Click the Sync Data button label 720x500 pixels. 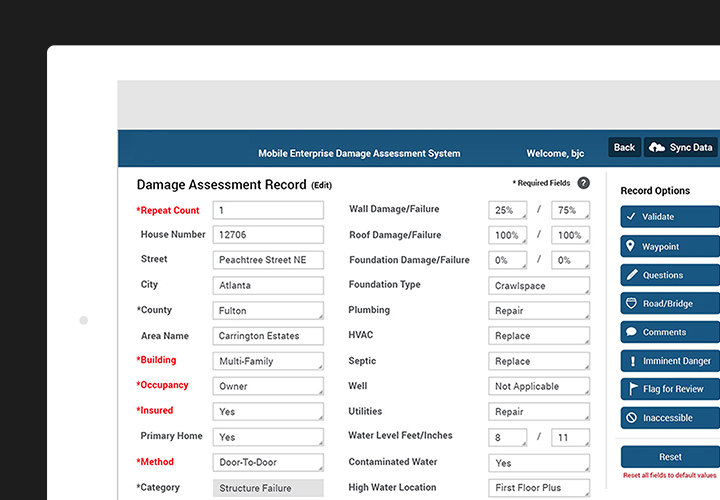click(x=691, y=147)
